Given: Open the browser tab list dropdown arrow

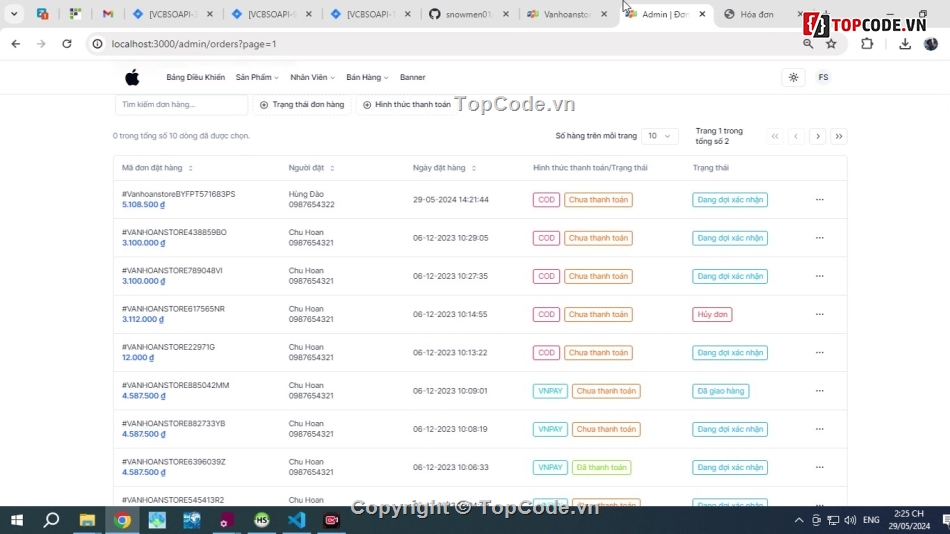Looking at the screenshot, I should pyautogui.click(x=13, y=14).
